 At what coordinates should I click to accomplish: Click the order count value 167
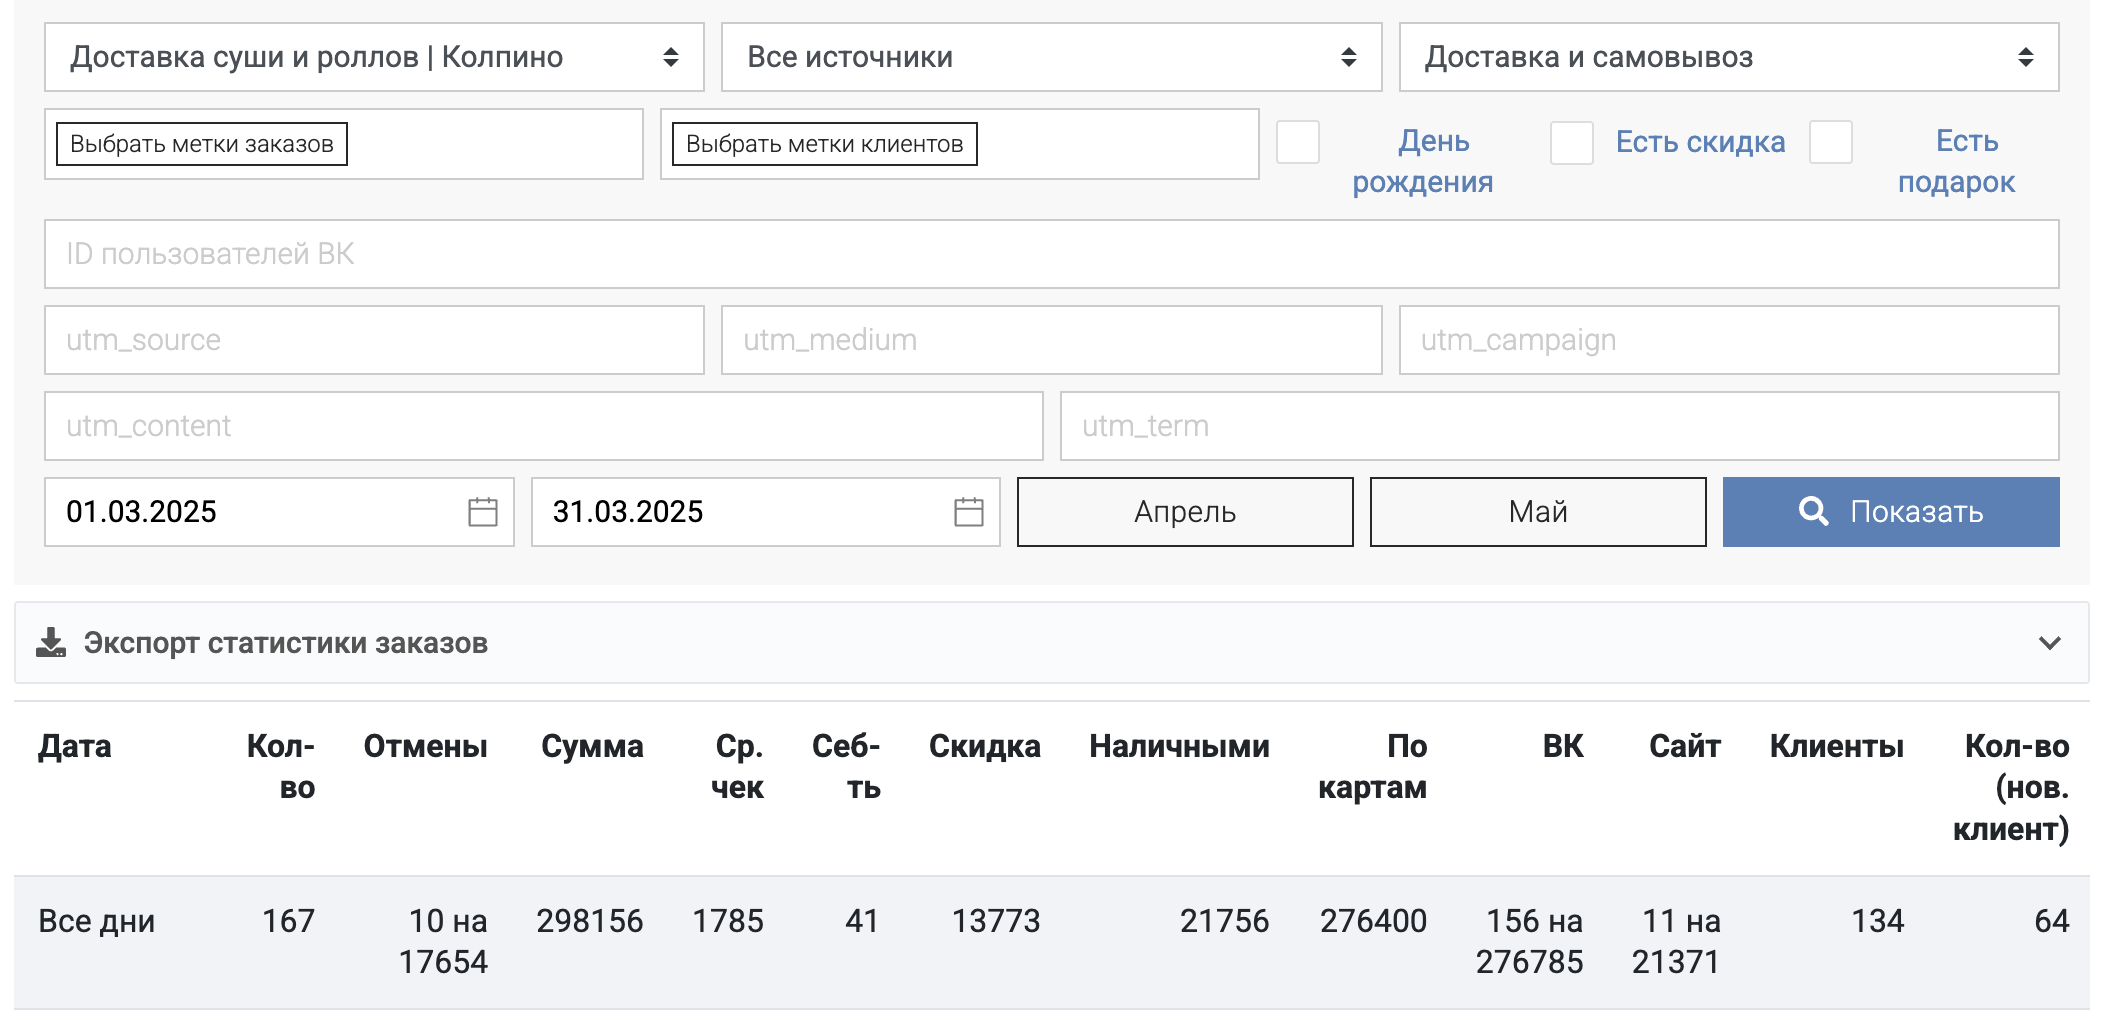click(288, 921)
